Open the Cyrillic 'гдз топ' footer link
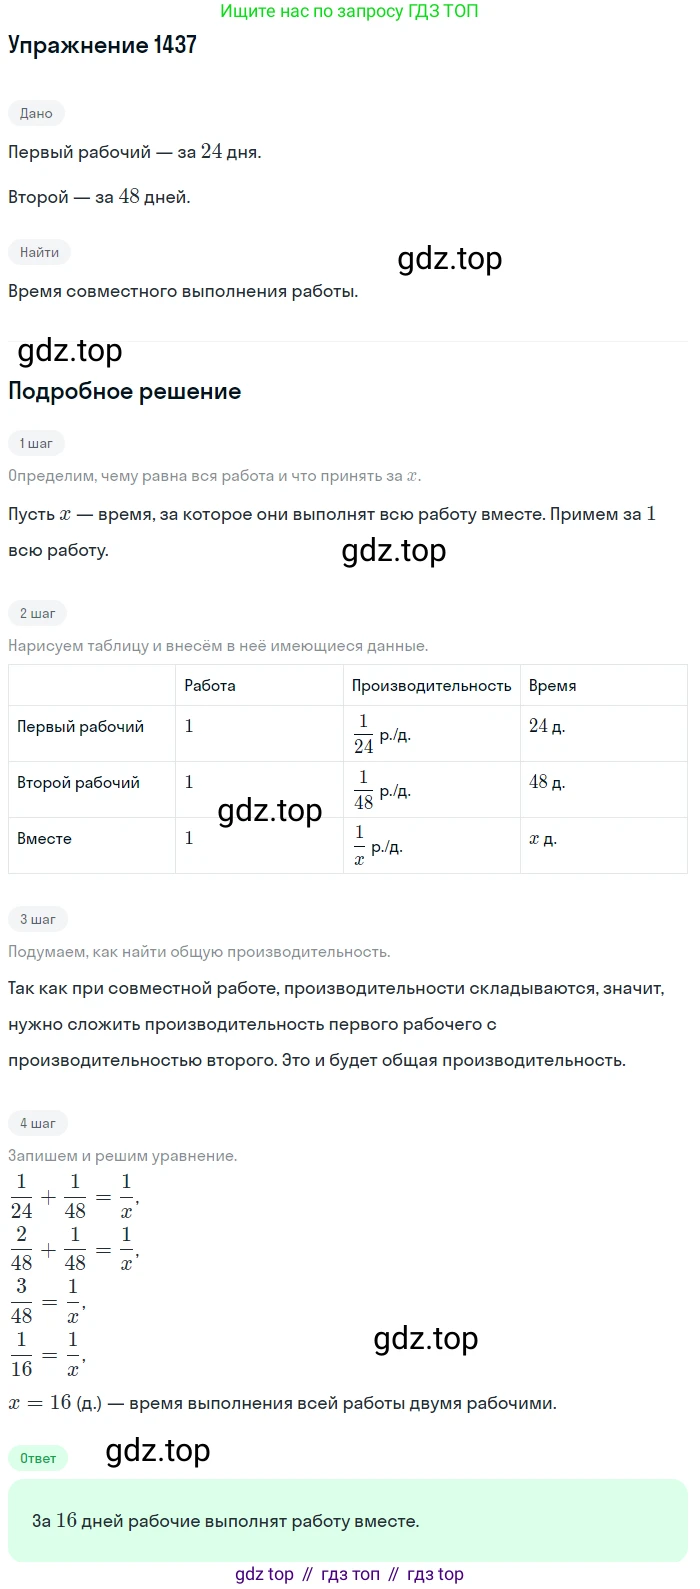Viewport: 700px width, 1589px height. click(350, 1574)
